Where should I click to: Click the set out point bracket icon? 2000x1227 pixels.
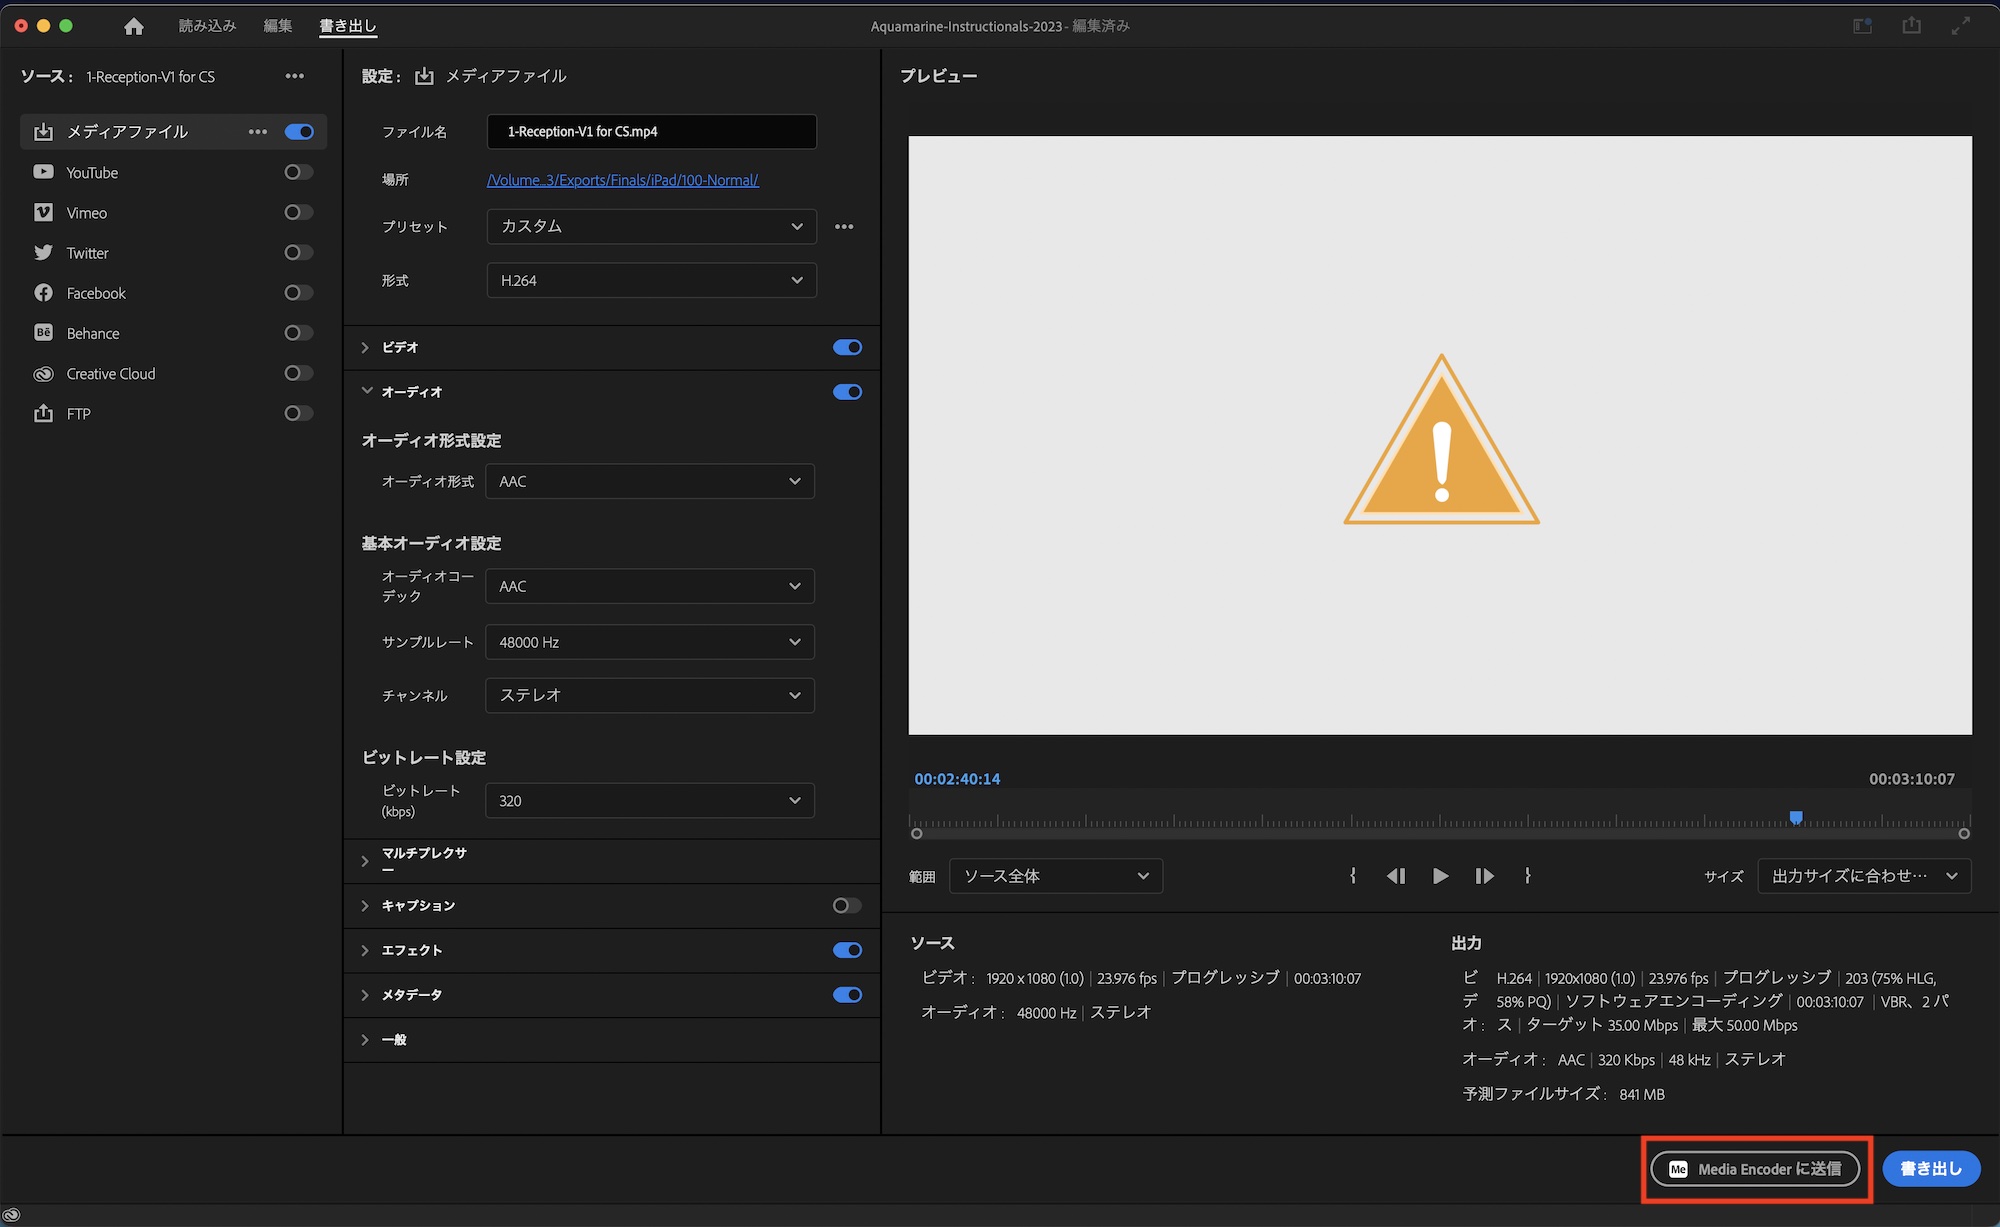click(x=1527, y=876)
